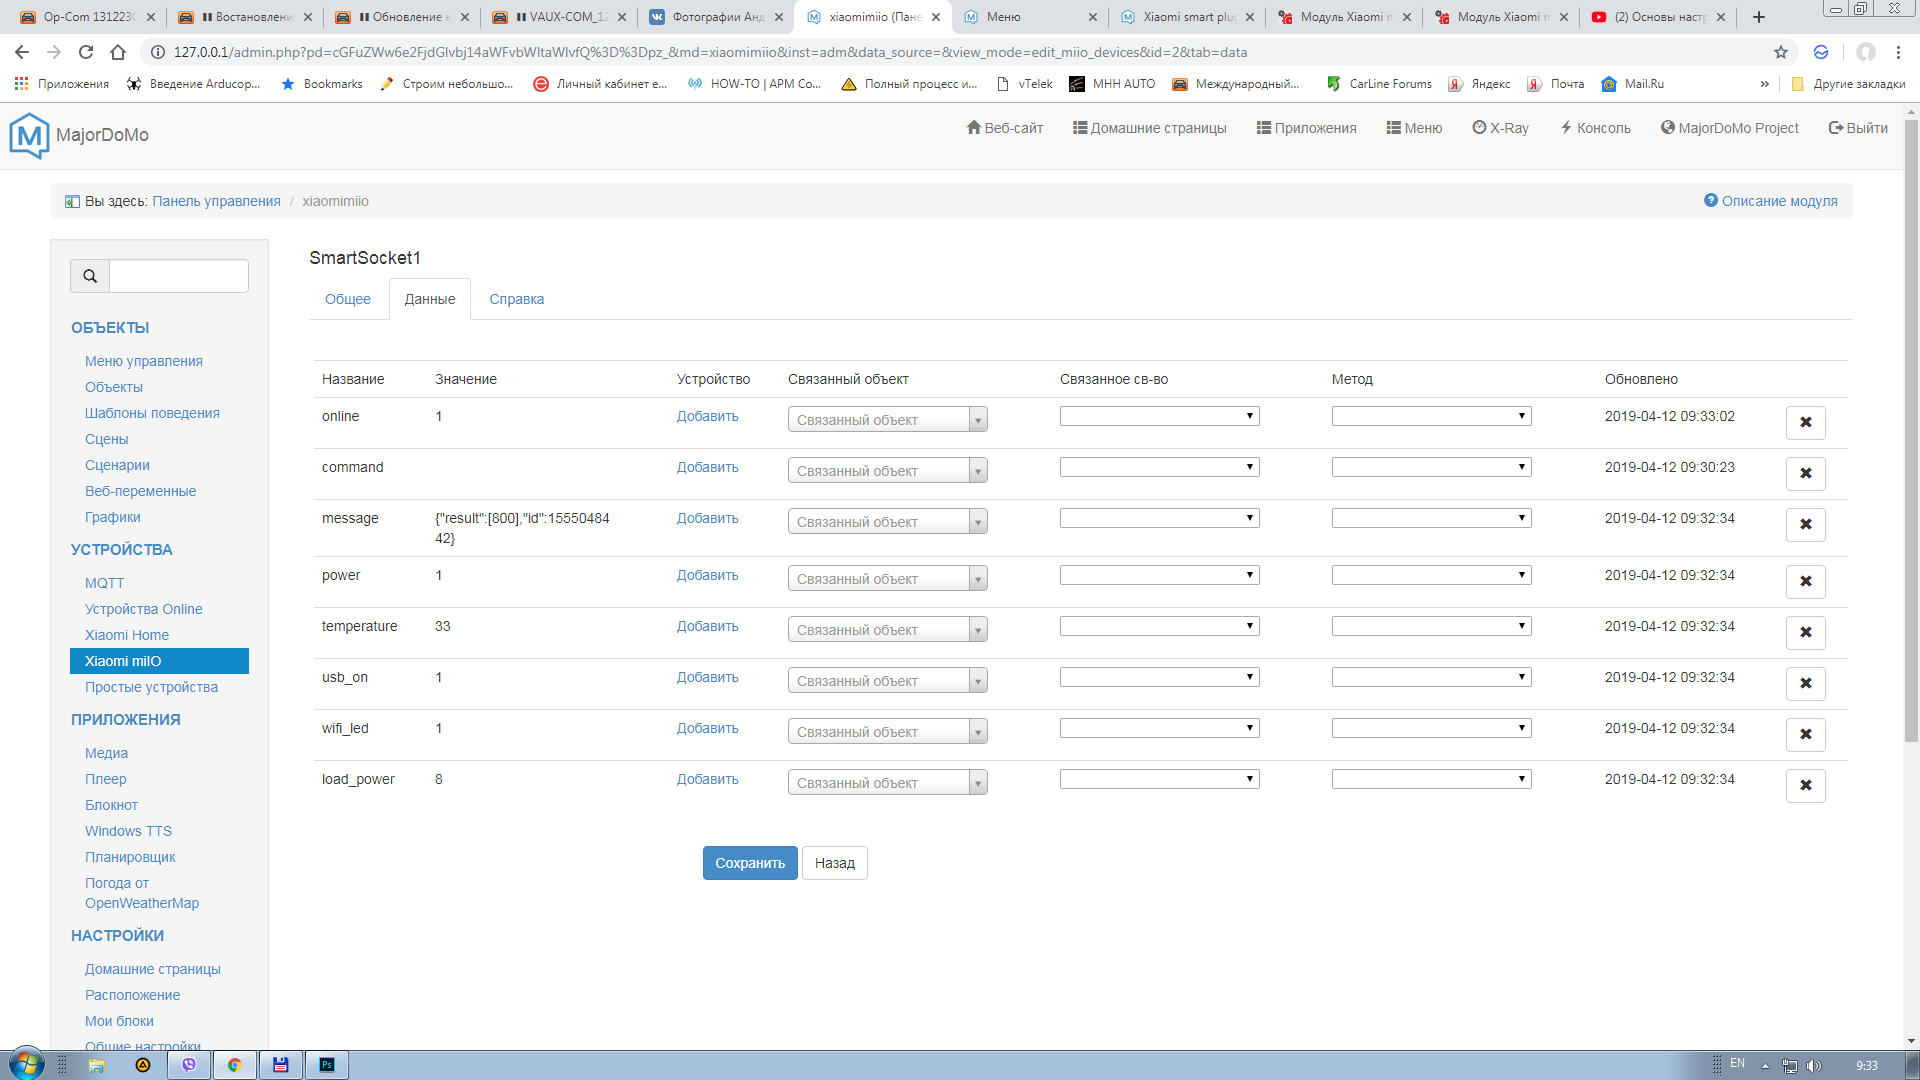The image size is (1920, 1080).
Task: Delete the temperature property row
Action: 1805,632
